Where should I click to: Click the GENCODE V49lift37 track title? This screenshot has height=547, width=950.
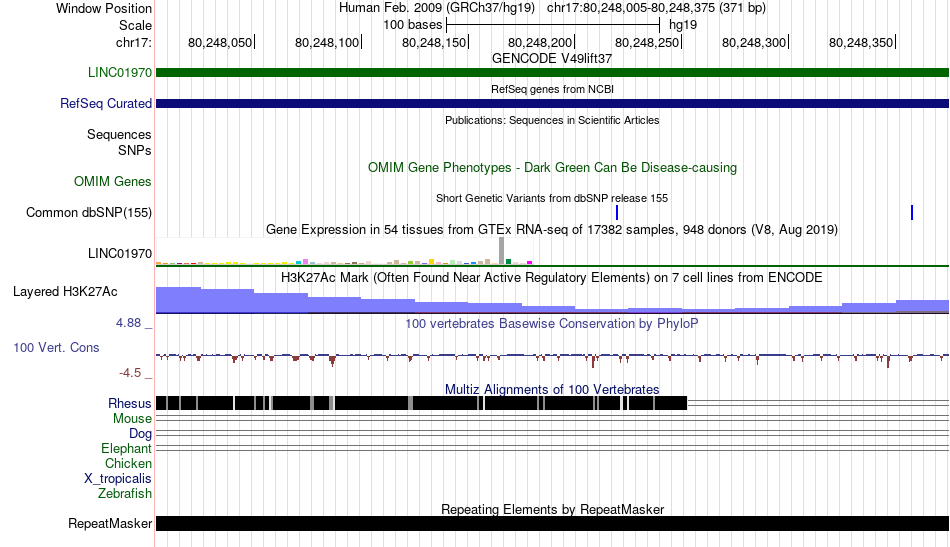(x=551, y=58)
